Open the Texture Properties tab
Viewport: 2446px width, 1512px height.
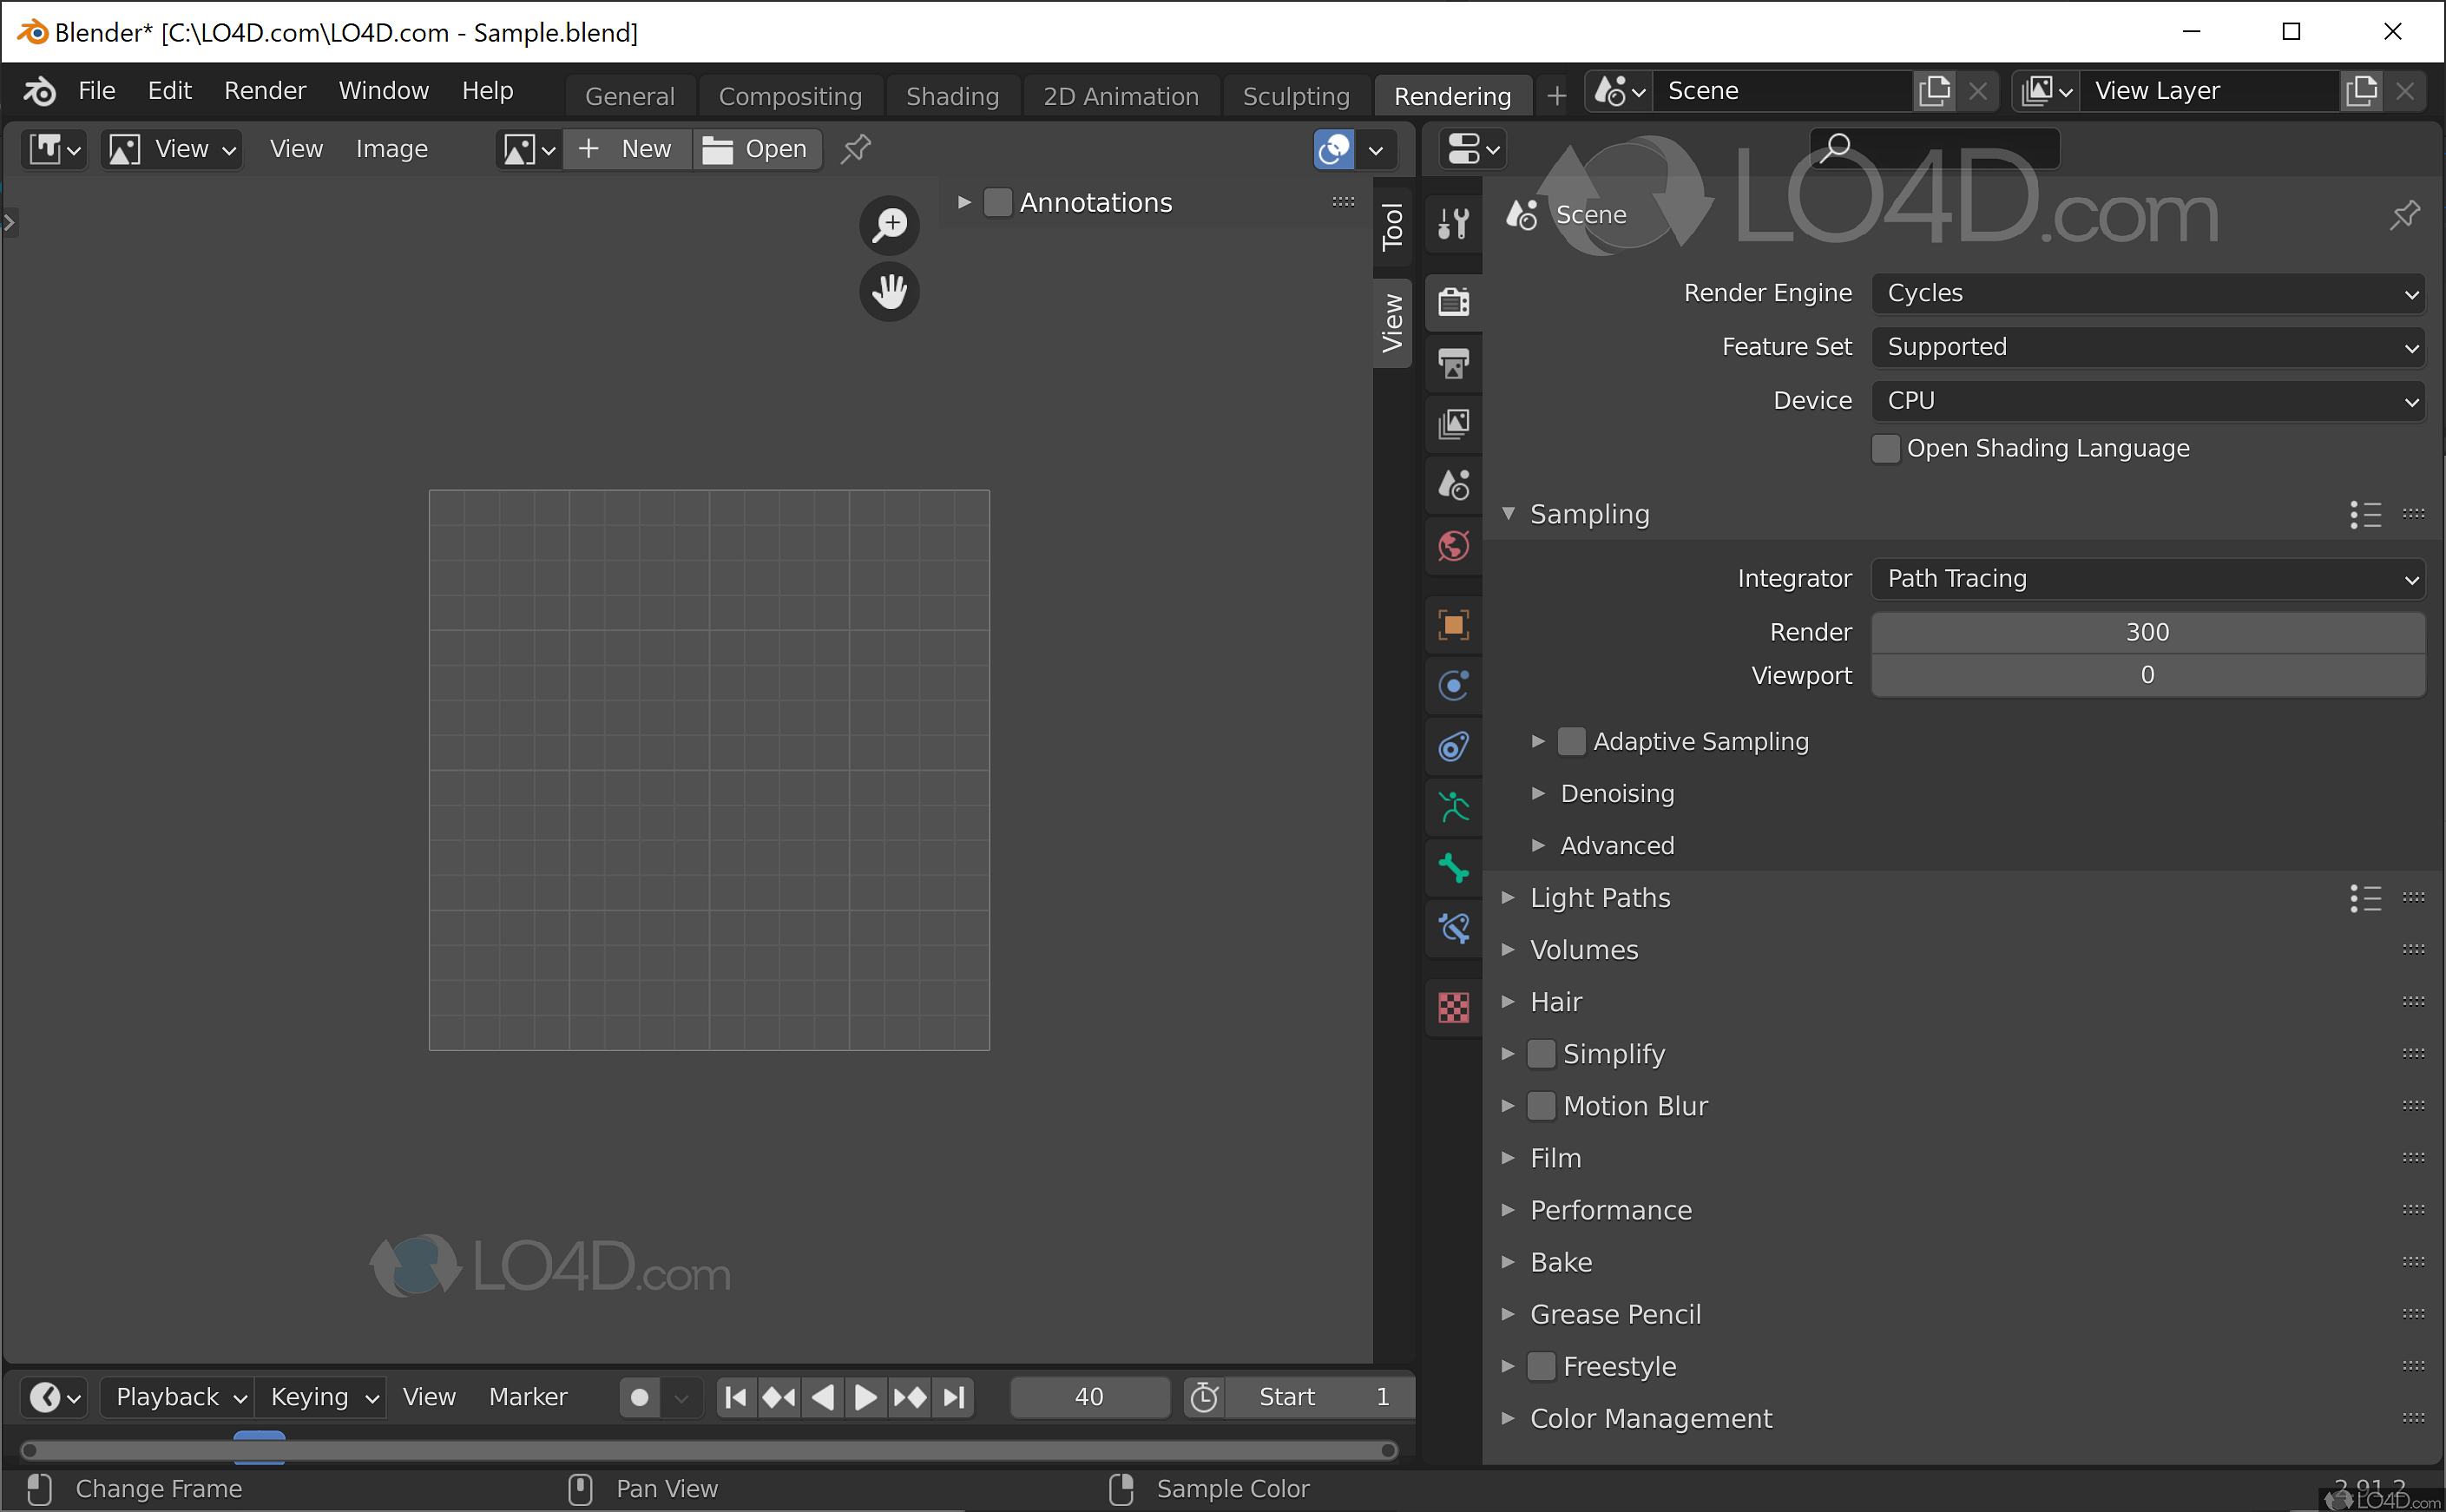coord(1453,1008)
